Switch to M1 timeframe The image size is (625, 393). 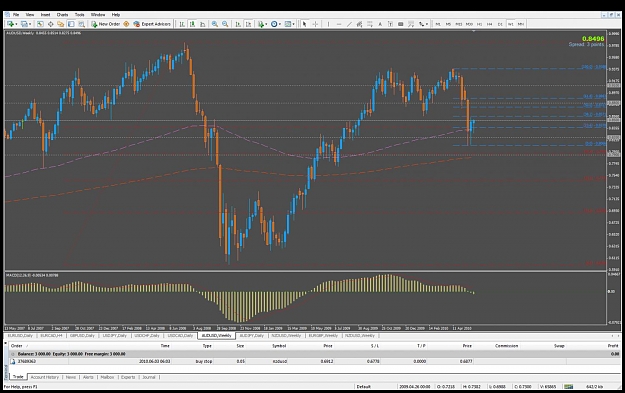click(x=438, y=24)
